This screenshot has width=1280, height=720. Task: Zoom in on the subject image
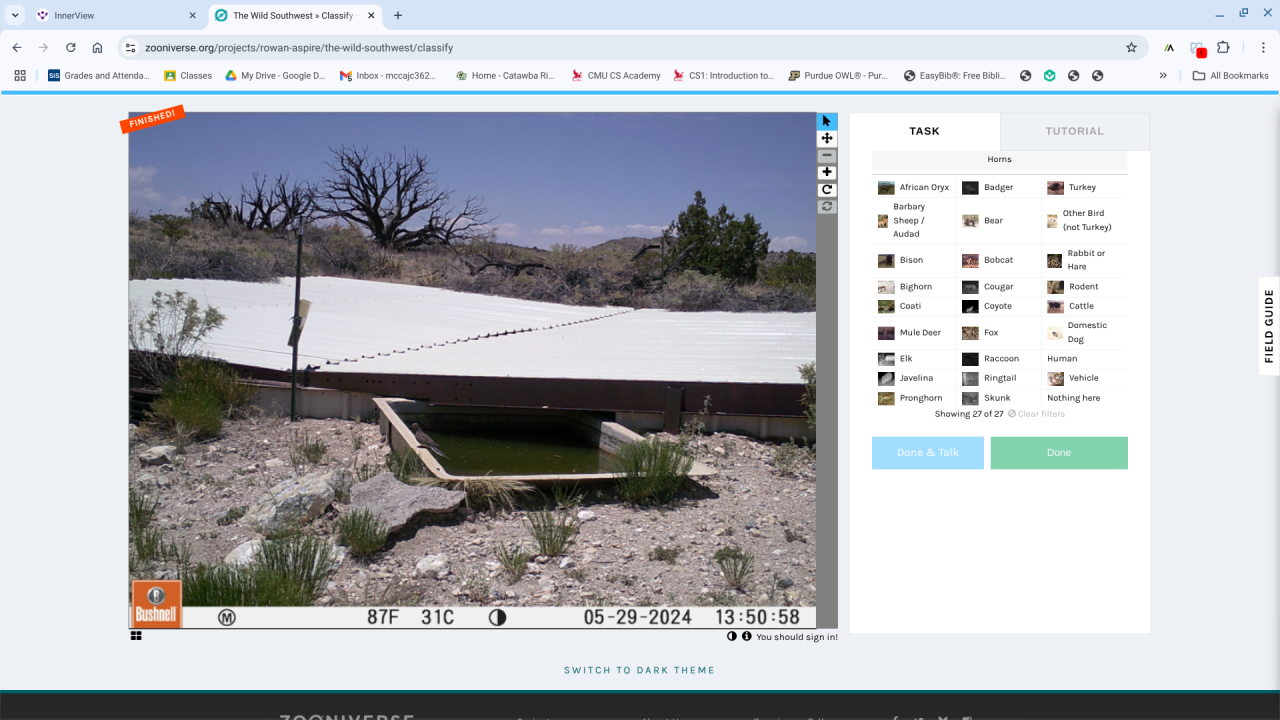click(x=827, y=172)
